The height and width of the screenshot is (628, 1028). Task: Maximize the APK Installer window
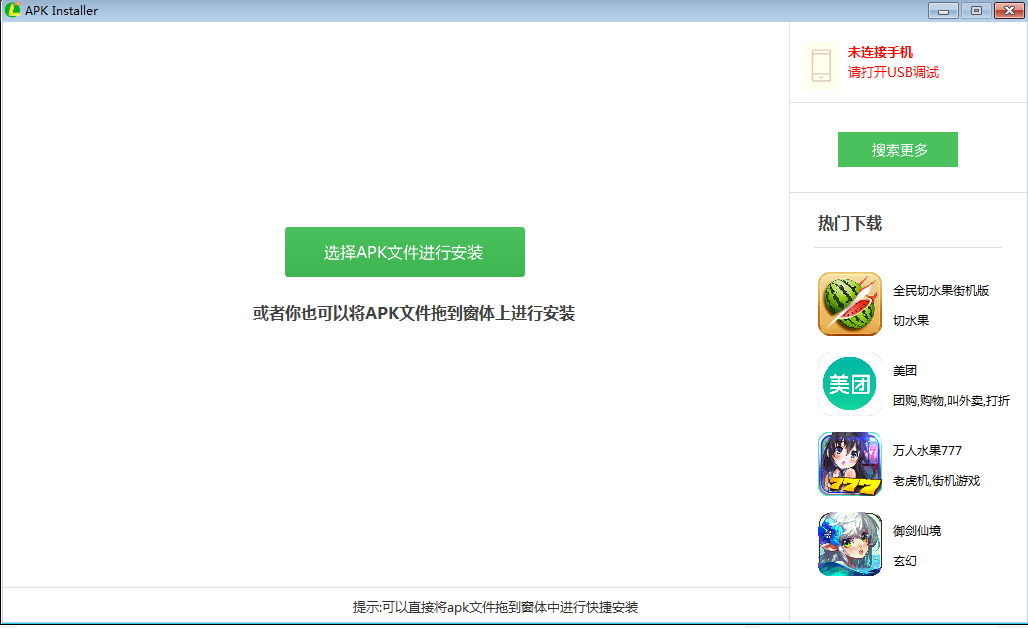(x=975, y=11)
